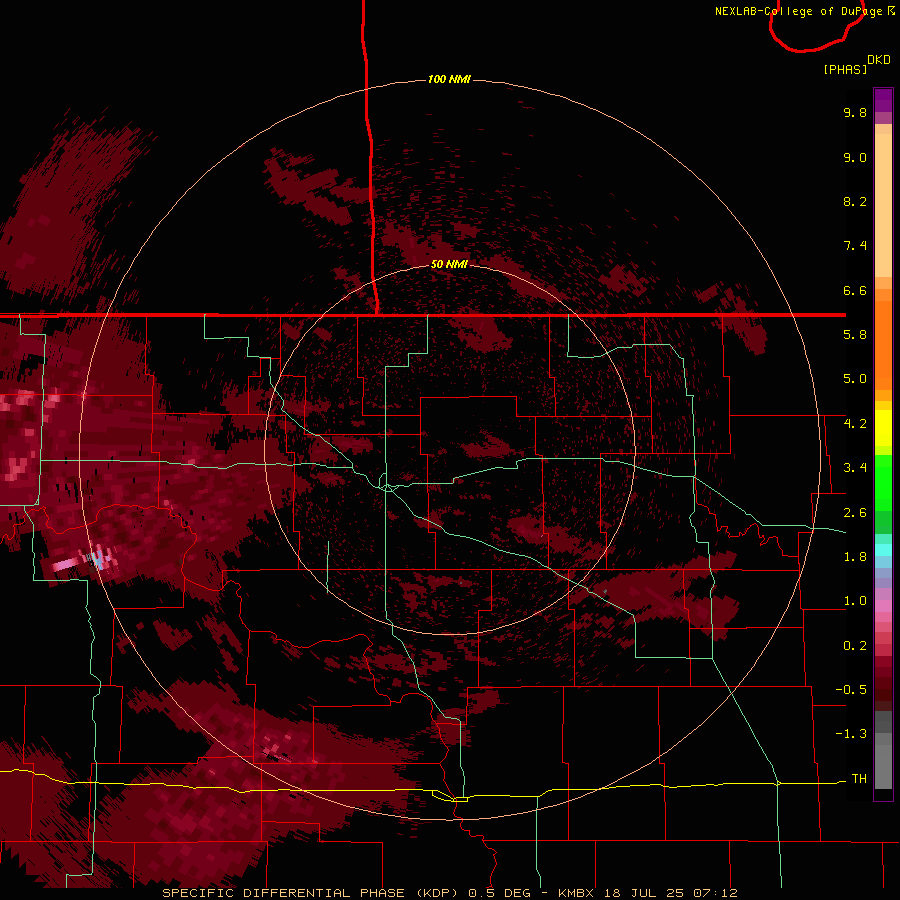The width and height of the screenshot is (900, 900).
Task: Click the -0.5 color scale value
Action: tap(851, 690)
